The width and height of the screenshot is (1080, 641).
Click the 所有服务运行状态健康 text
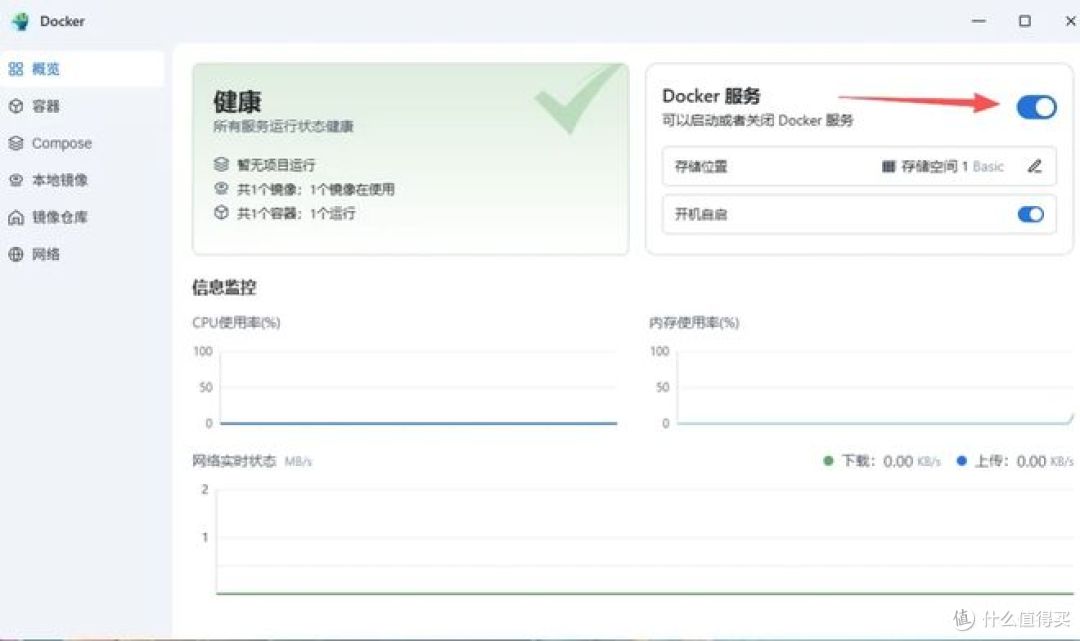point(283,127)
